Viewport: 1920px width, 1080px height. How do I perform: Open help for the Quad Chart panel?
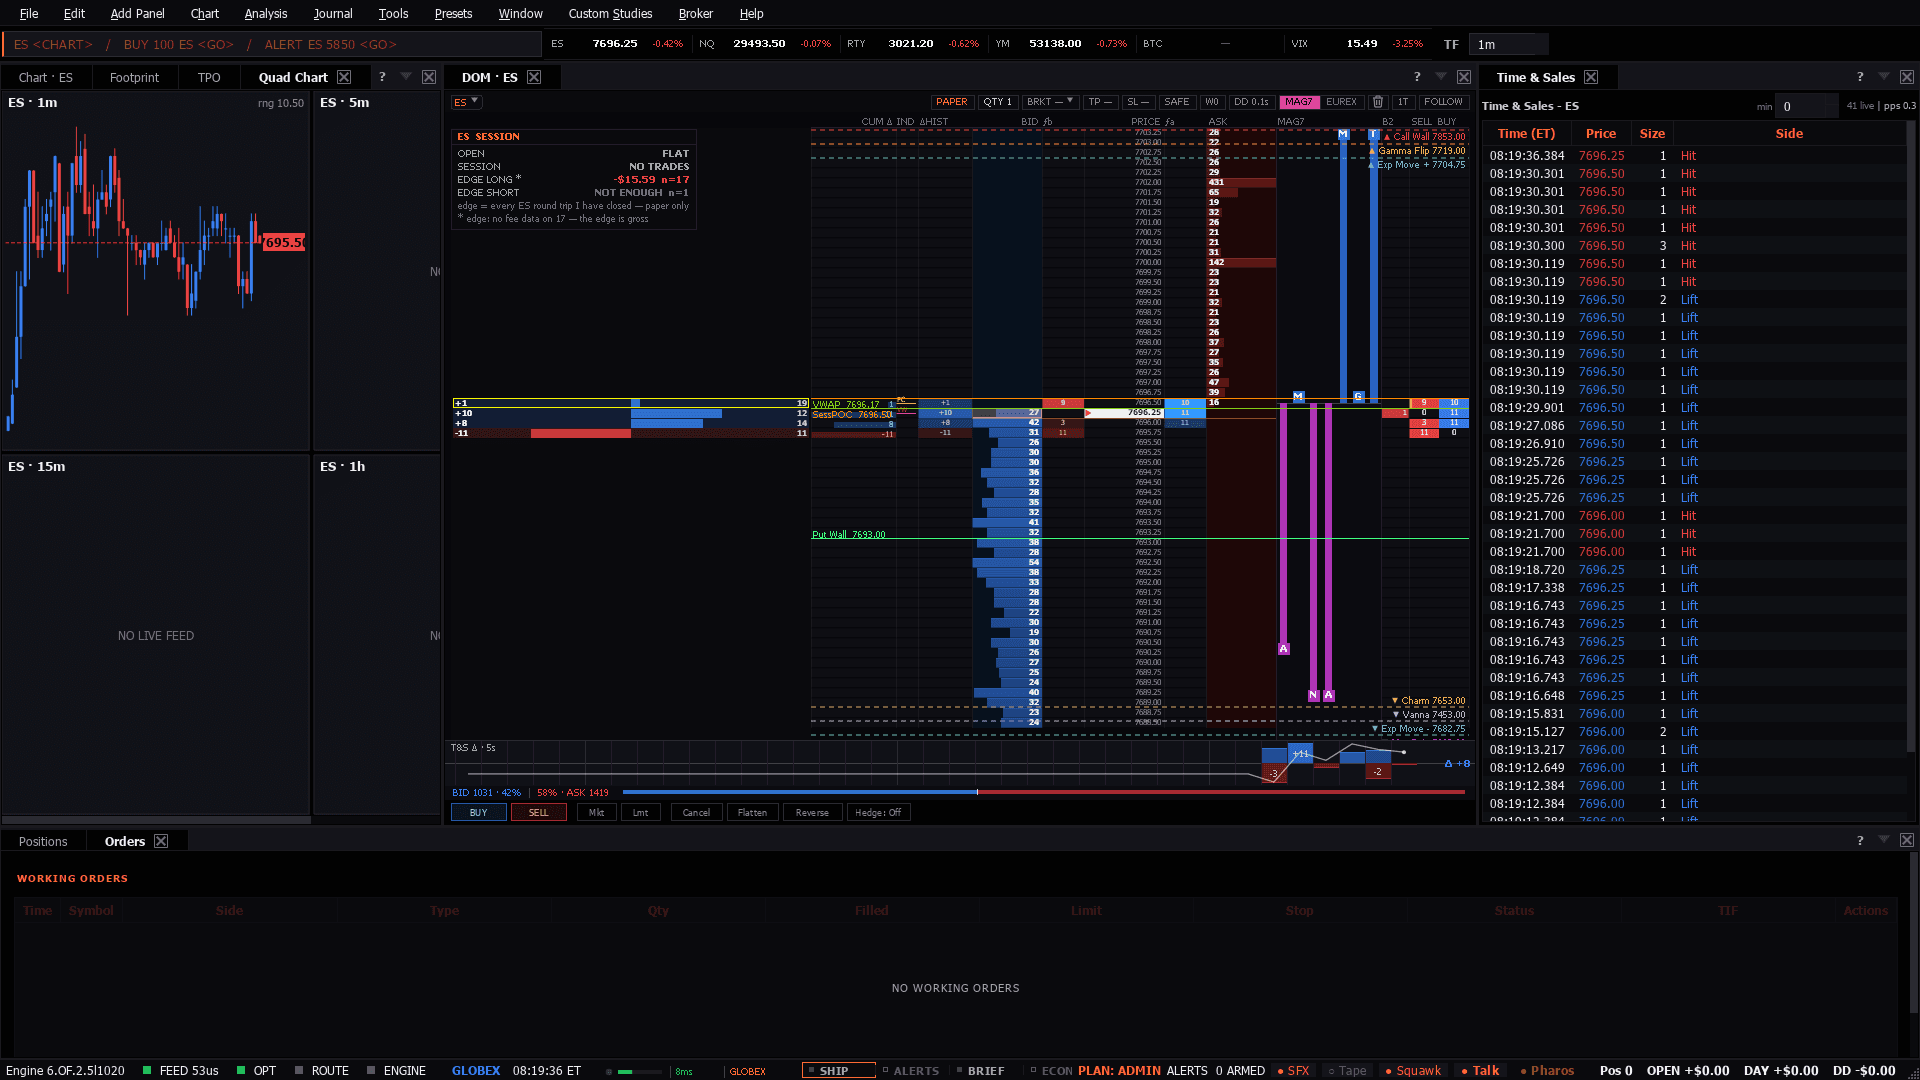[x=382, y=77]
